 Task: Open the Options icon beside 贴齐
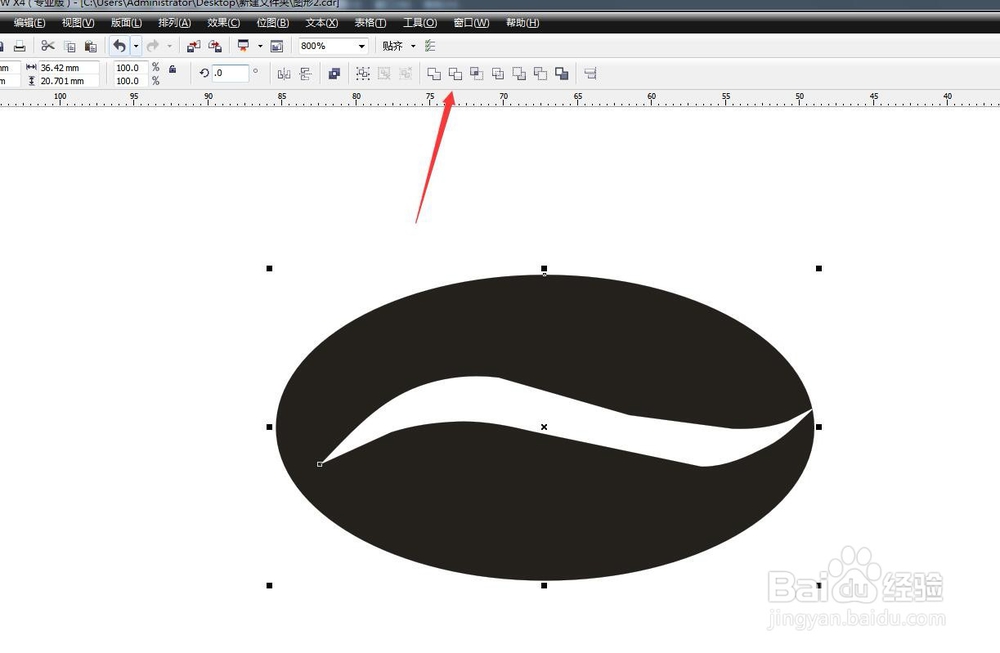[430, 46]
